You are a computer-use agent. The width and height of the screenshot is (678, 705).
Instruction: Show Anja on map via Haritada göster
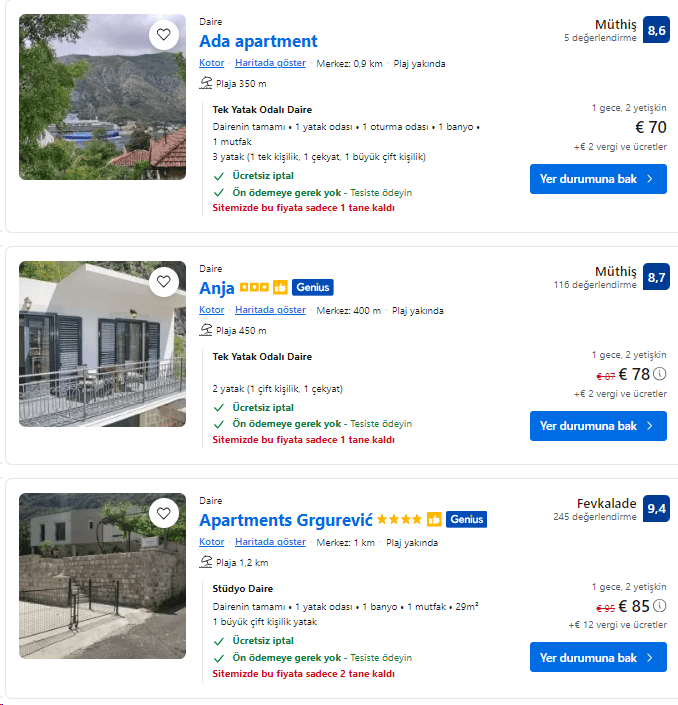click(x=270, y=310)
